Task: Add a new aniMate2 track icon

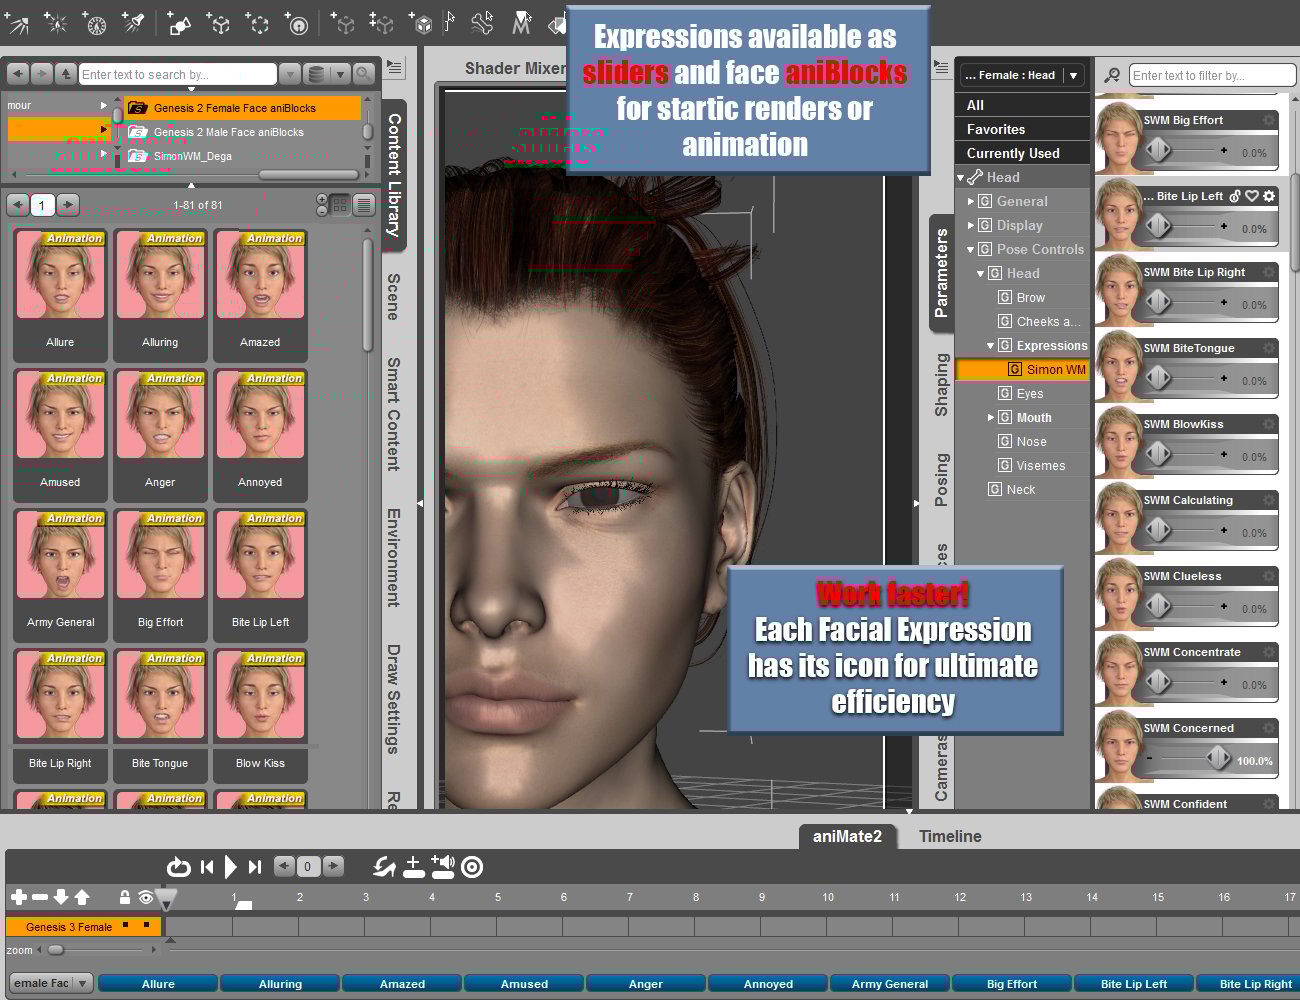Action: (x=413, y=867)
